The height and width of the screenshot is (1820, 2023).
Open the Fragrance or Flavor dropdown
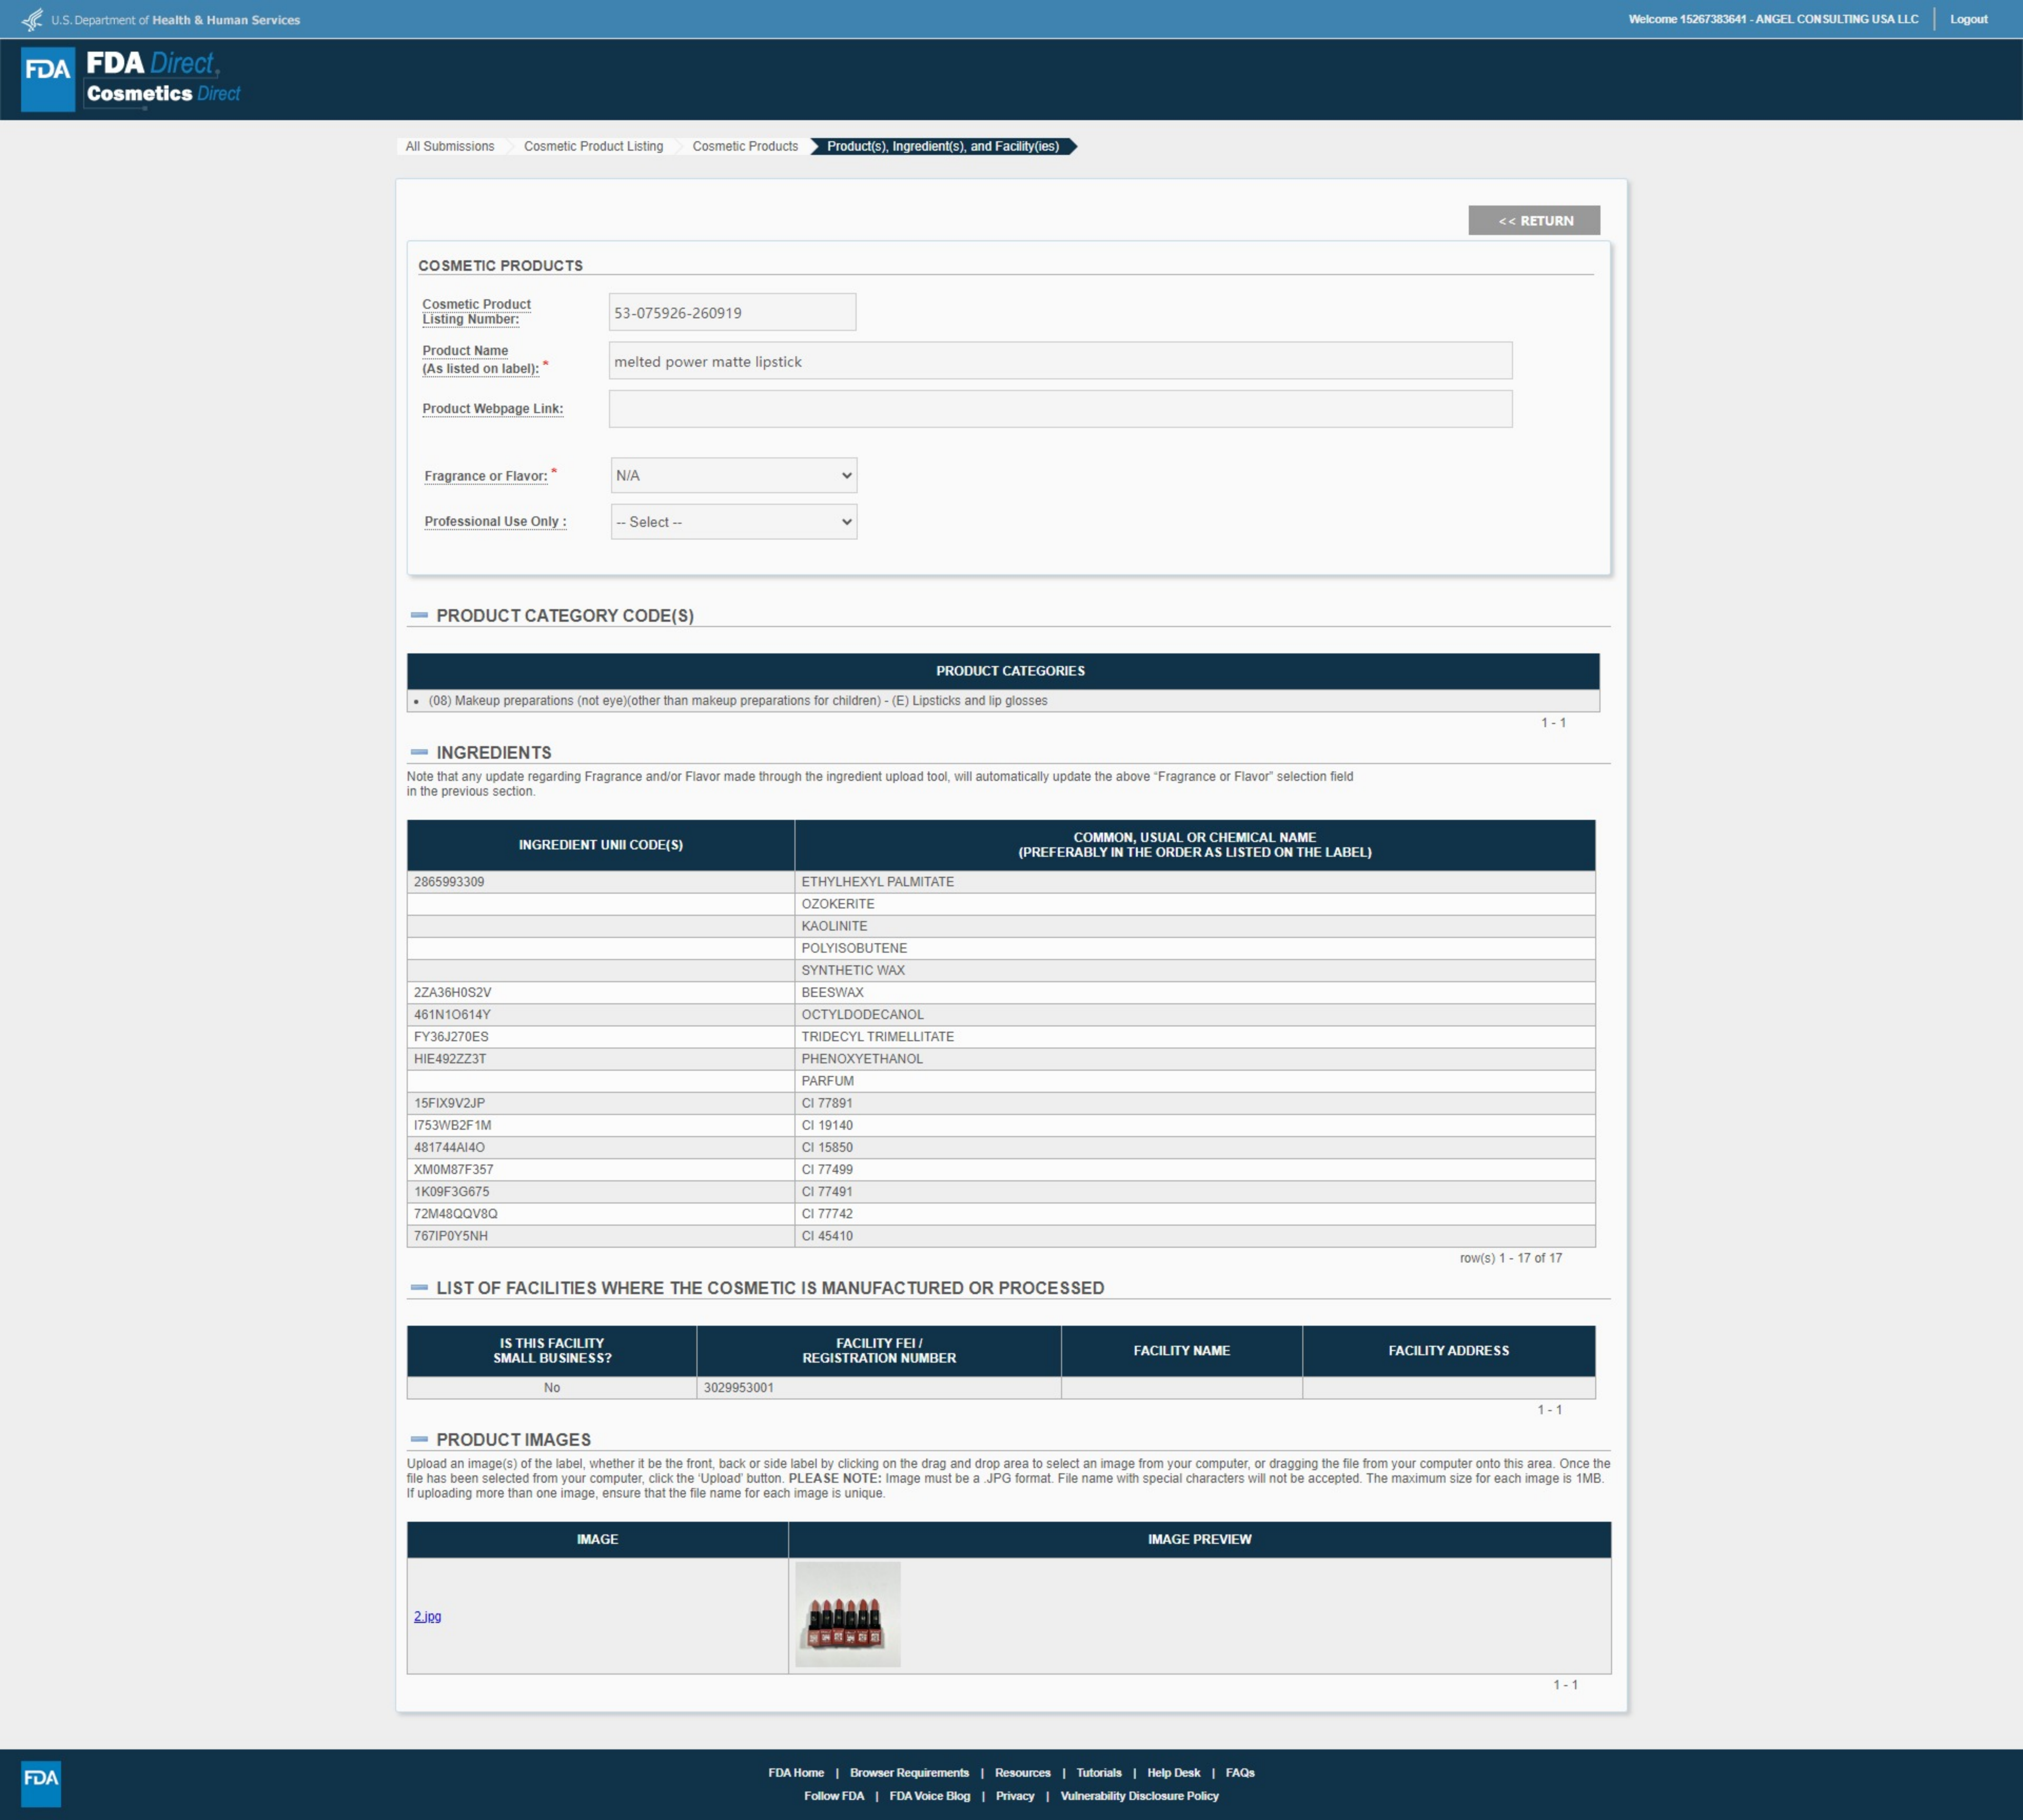point(733,475)
